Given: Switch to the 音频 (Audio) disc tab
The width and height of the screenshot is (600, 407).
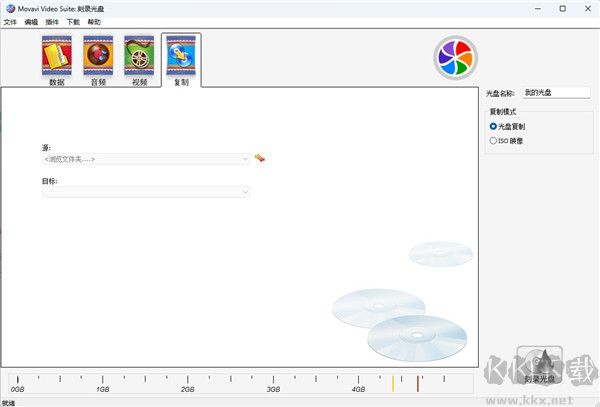Looking at the screenshot, I should [98, 60].
